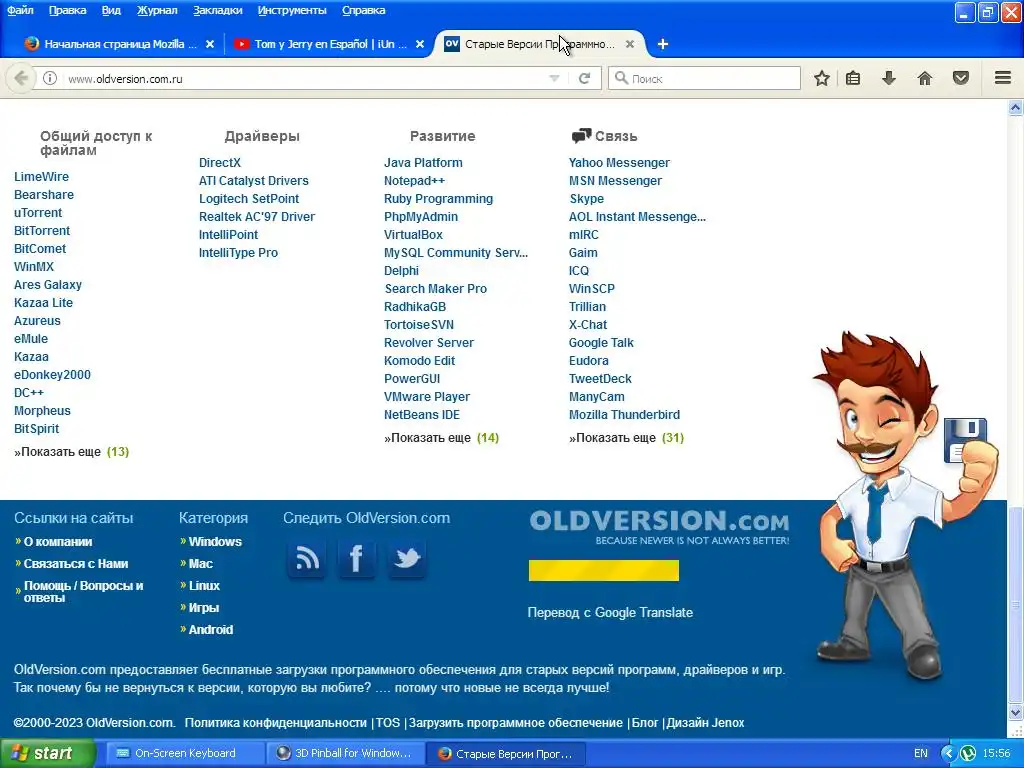Screen dimensions: 1024x768
Task: Open the LimeWire link
Action: pos(41,177)
